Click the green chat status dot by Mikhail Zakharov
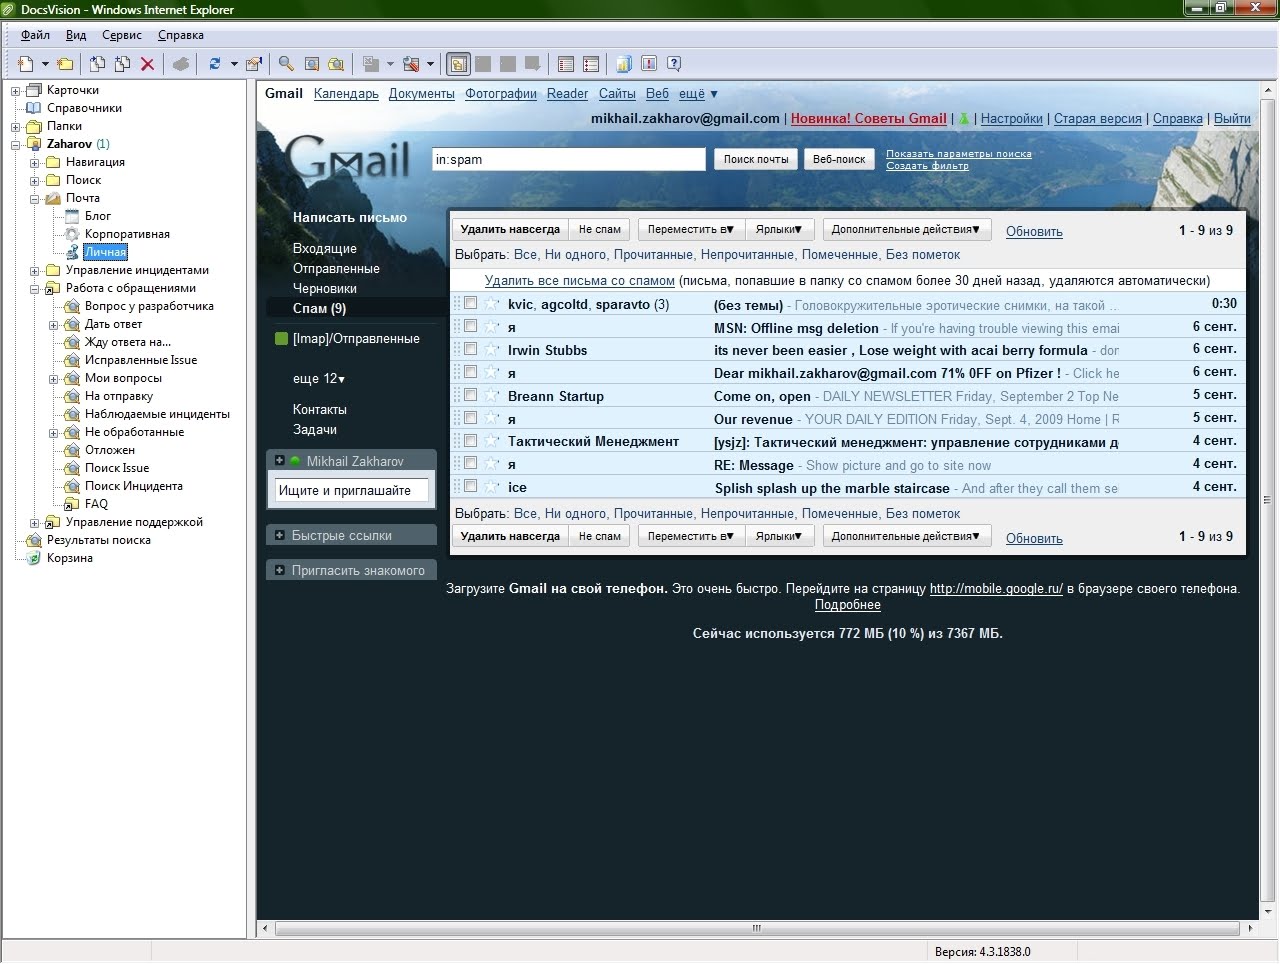Viewport: 1280px width, 964px height. coord(296,461)
